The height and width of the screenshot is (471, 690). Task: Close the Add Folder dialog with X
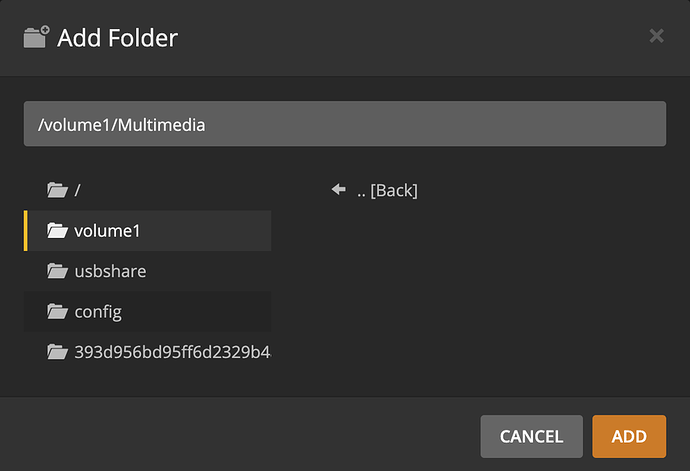coord(656,36)
